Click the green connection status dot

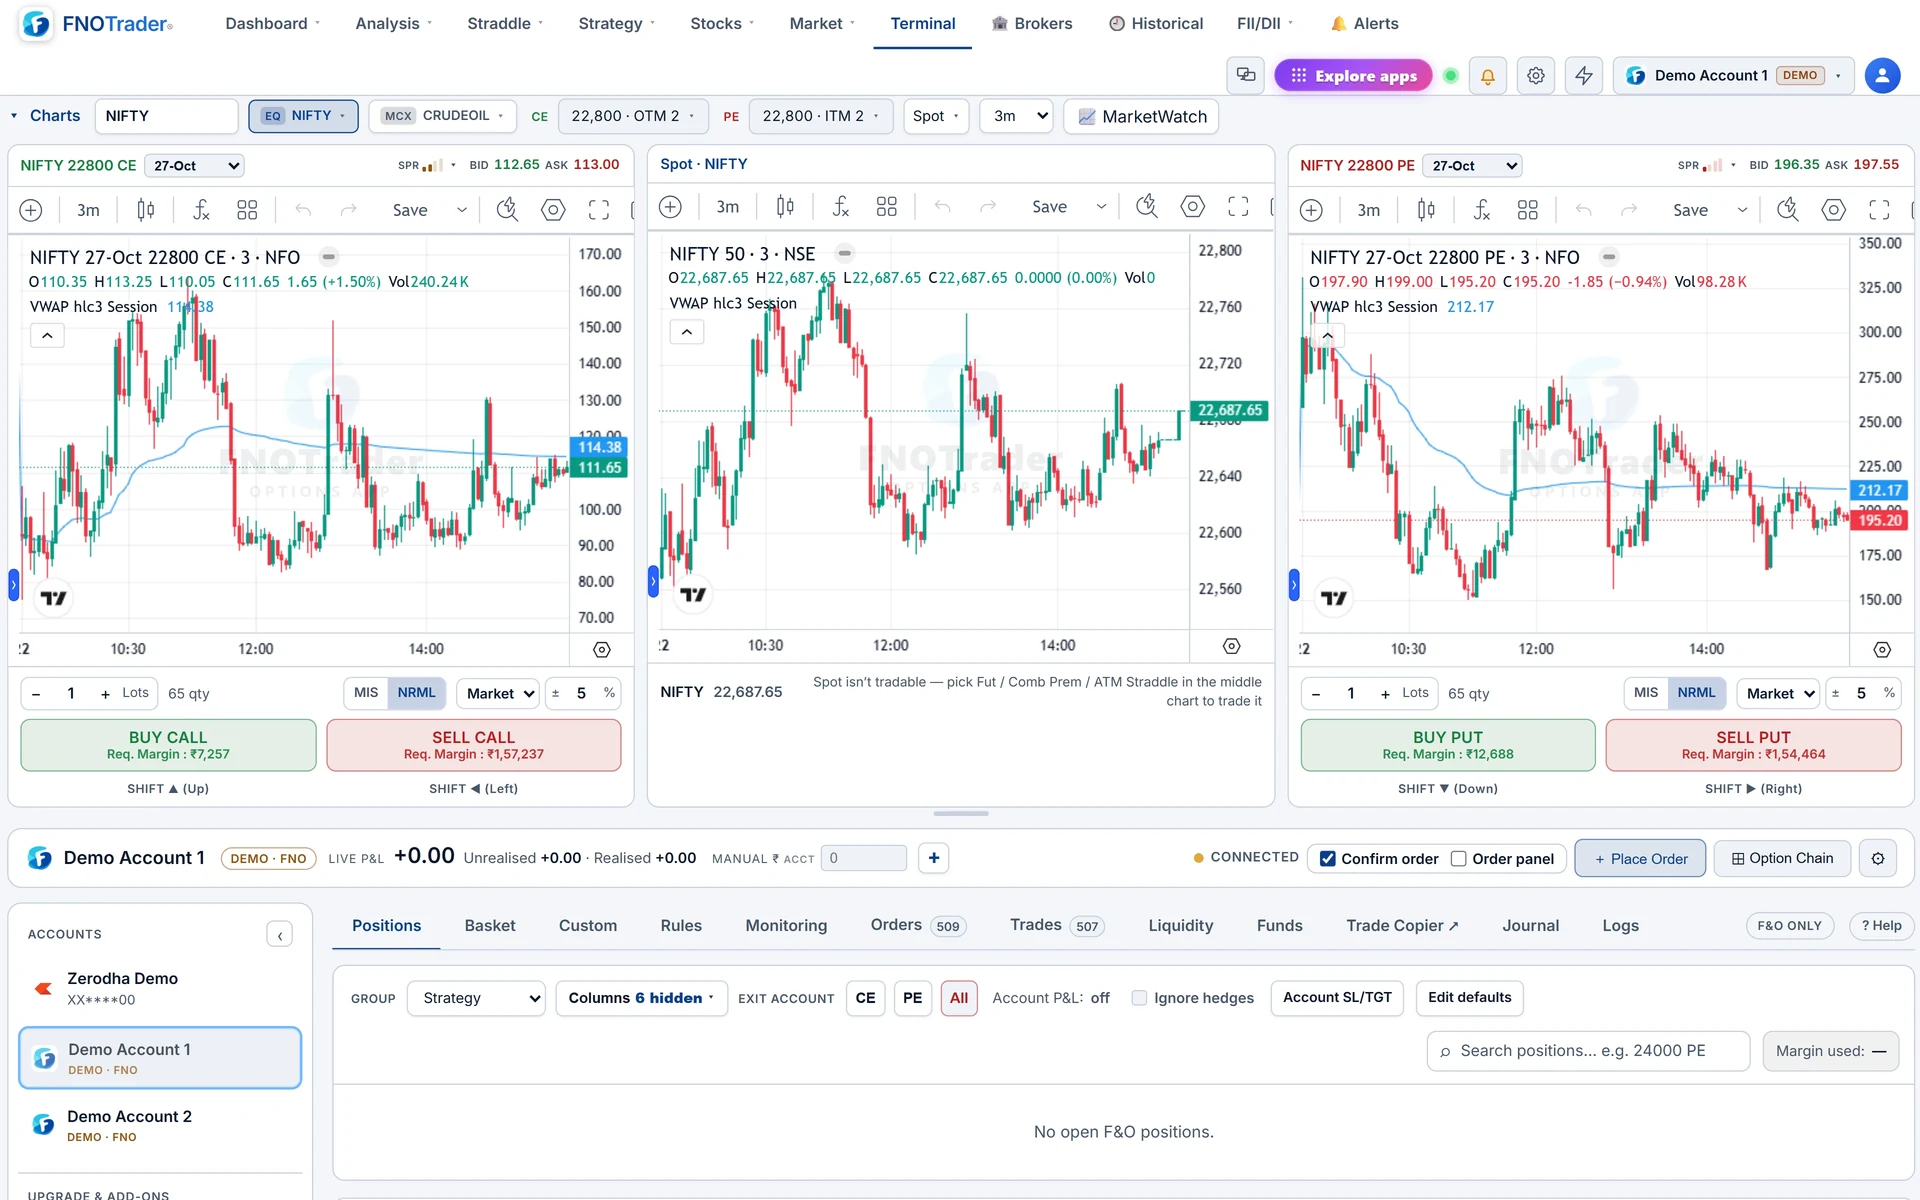[x=1451, y=76]
